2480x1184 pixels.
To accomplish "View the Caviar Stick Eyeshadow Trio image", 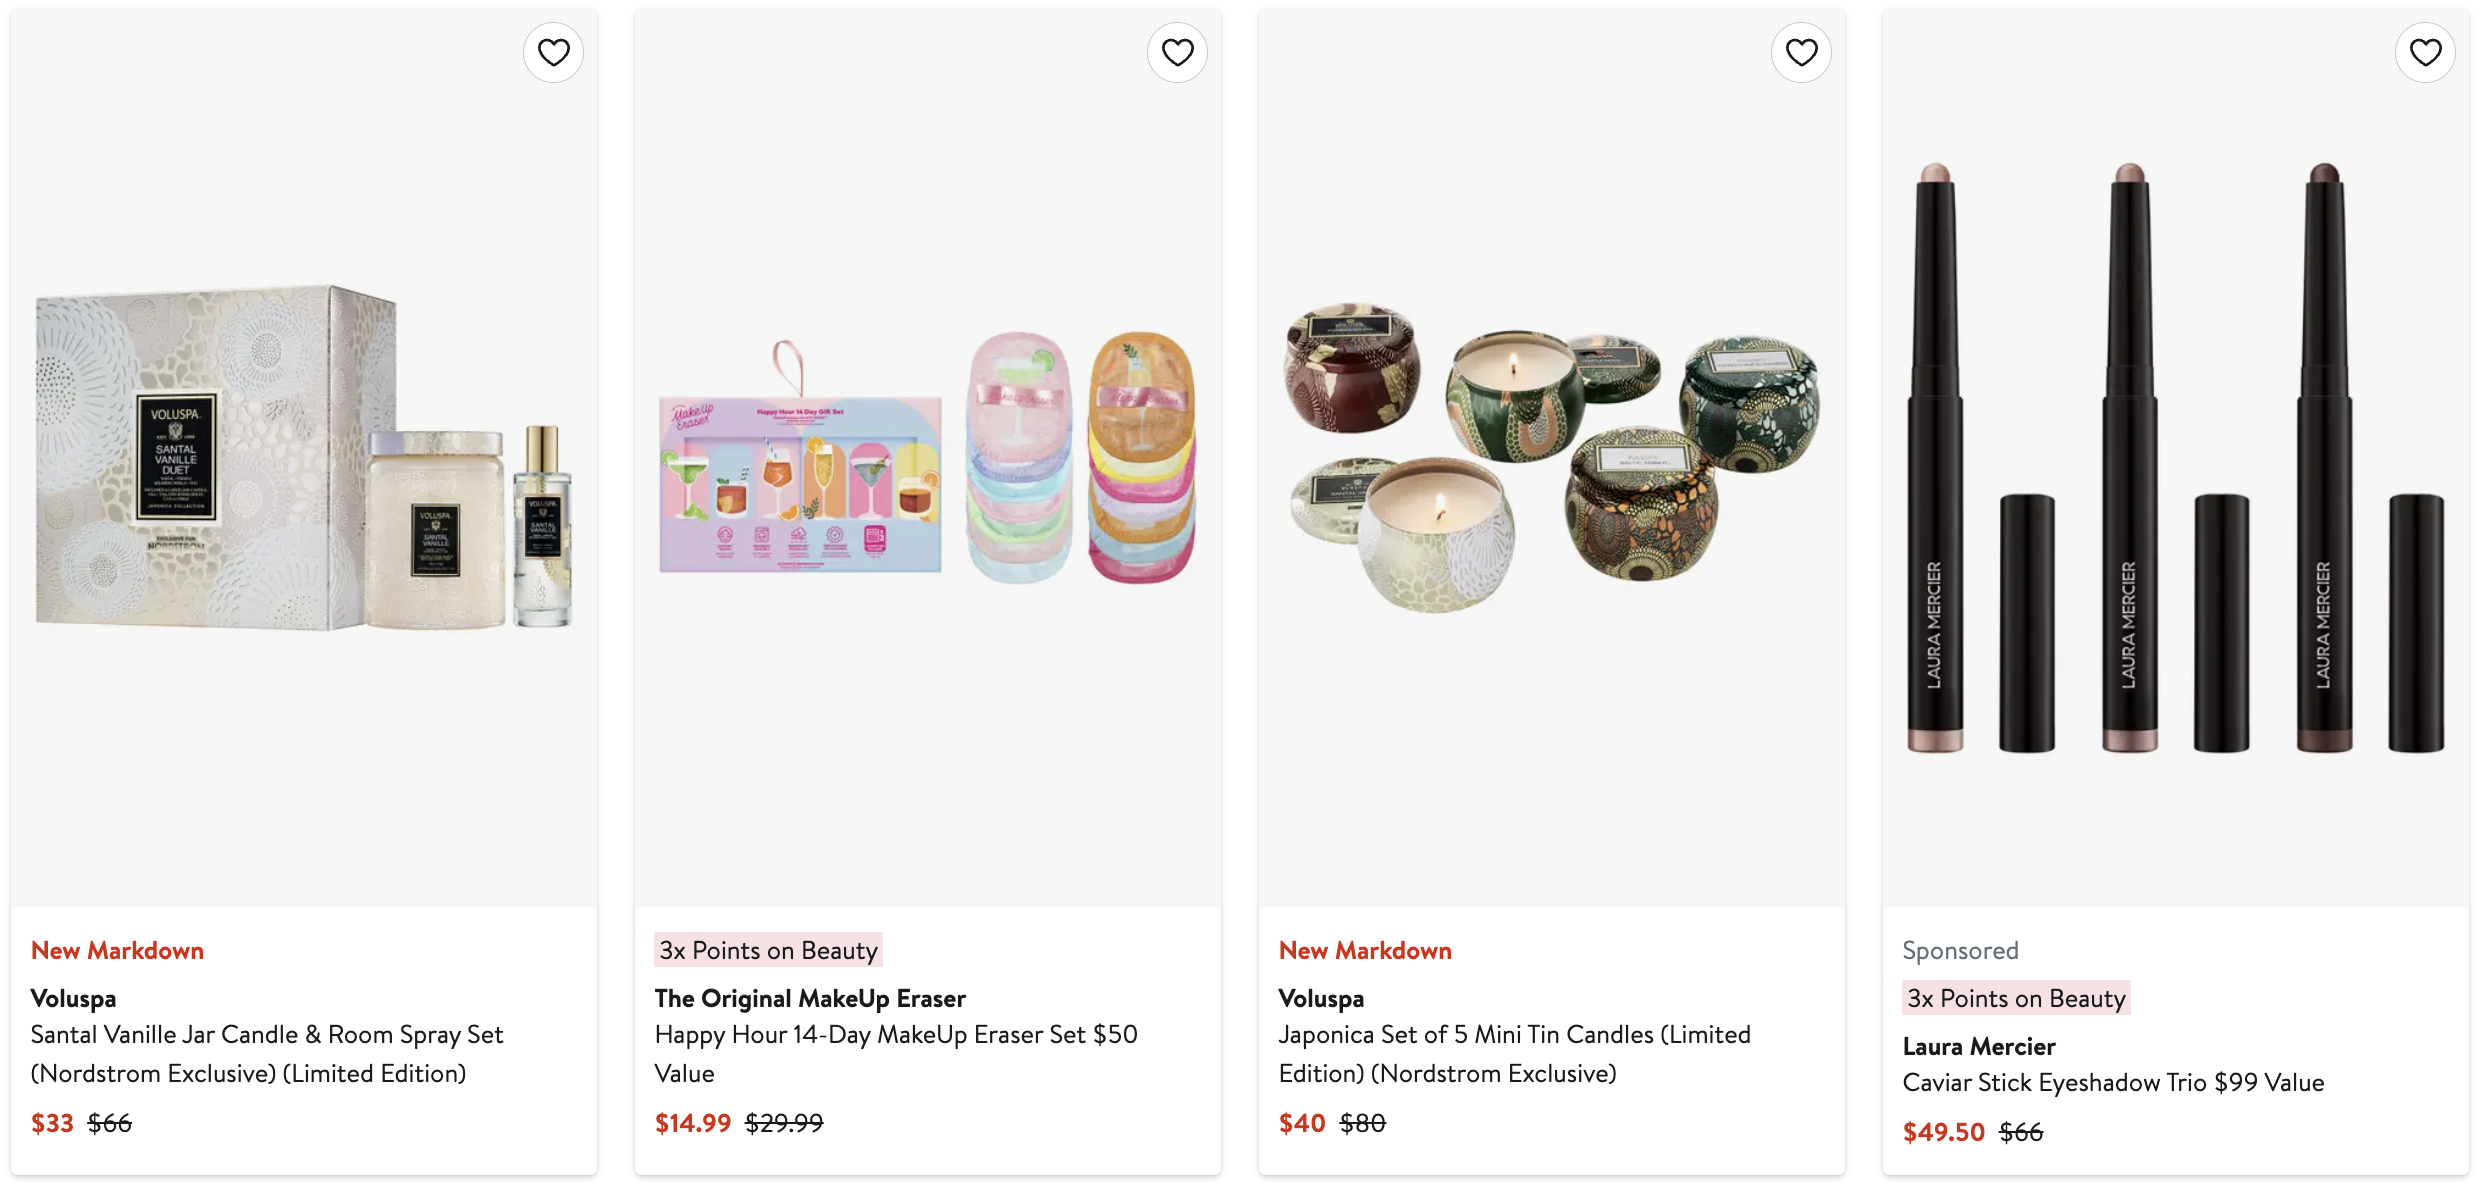I will pyautogui.click(x=2176, y=458).
